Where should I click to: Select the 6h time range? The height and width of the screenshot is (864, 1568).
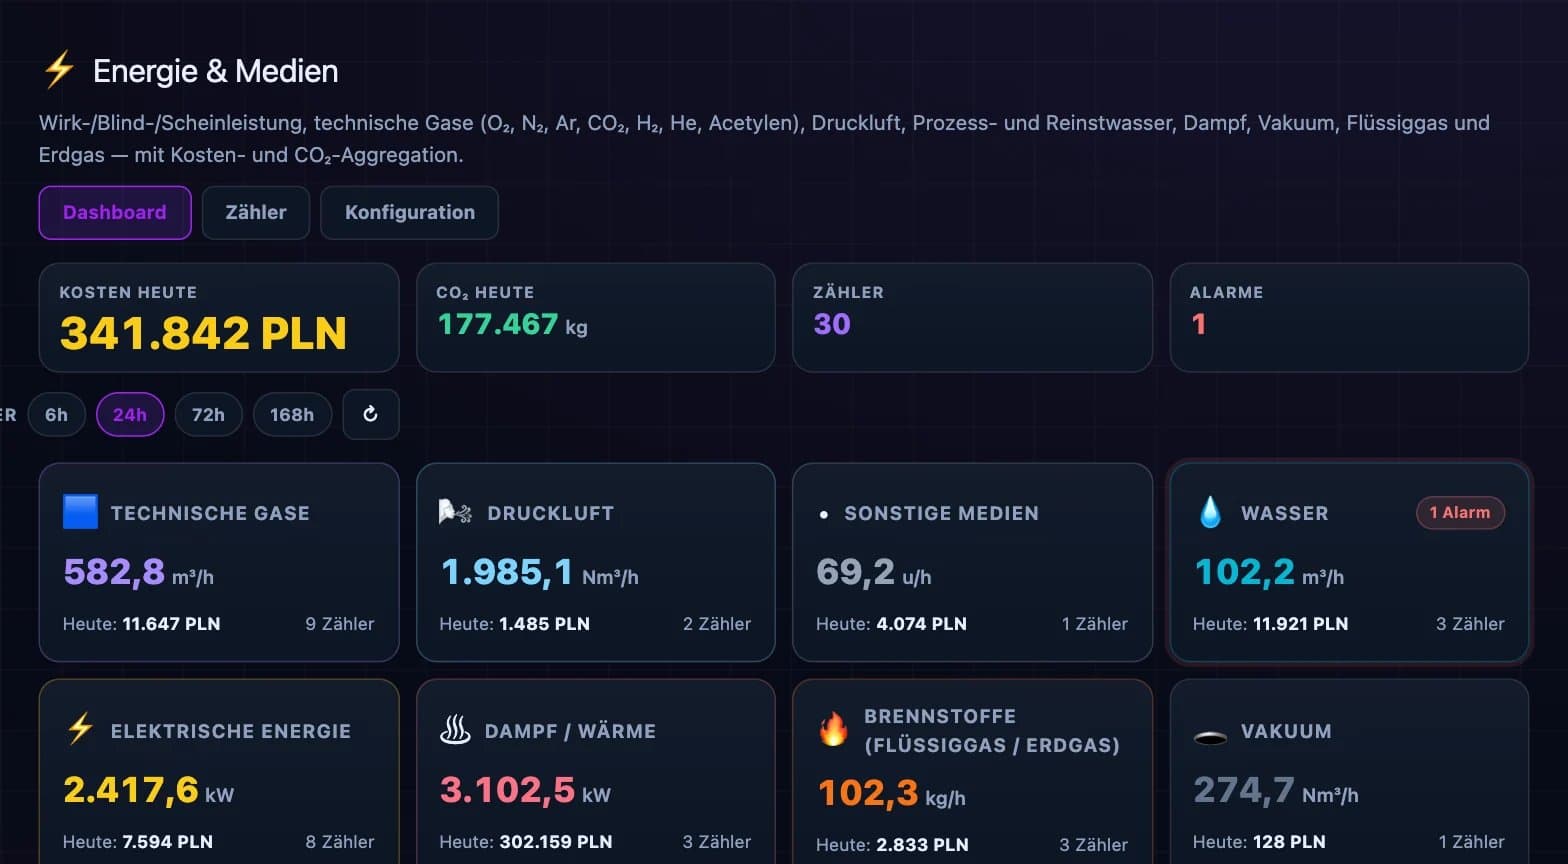tap(57, 414)
